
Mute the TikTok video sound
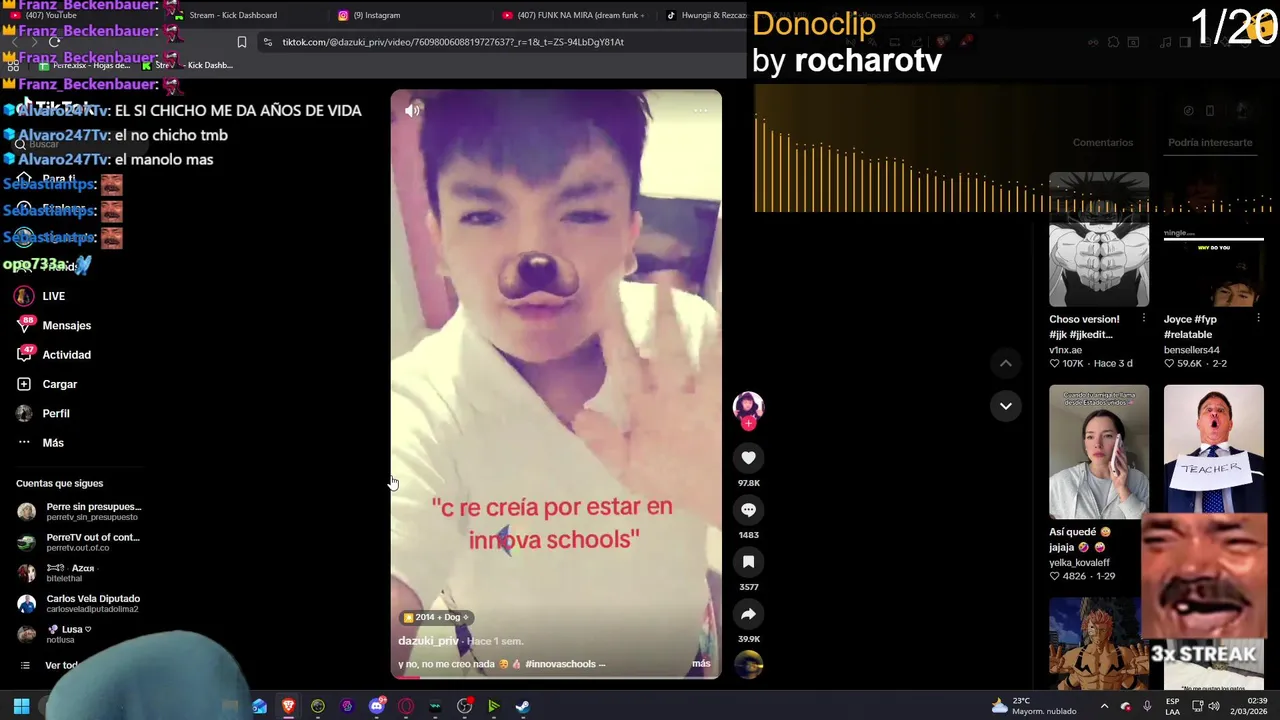[412, 111]
